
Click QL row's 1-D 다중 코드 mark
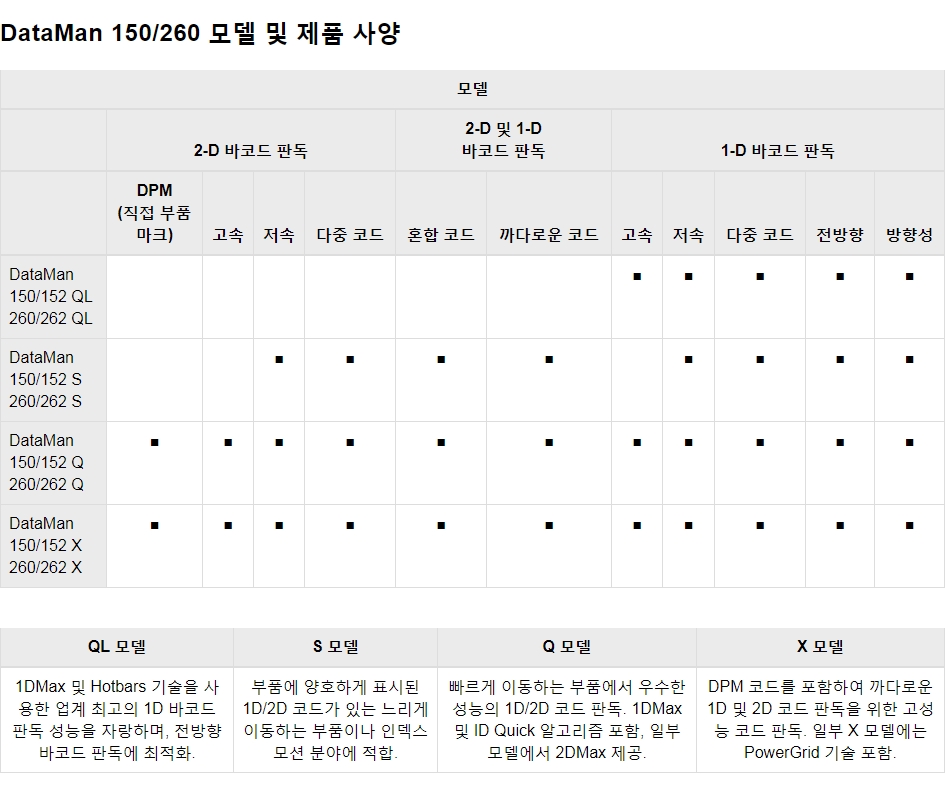[x=760, y=277]
